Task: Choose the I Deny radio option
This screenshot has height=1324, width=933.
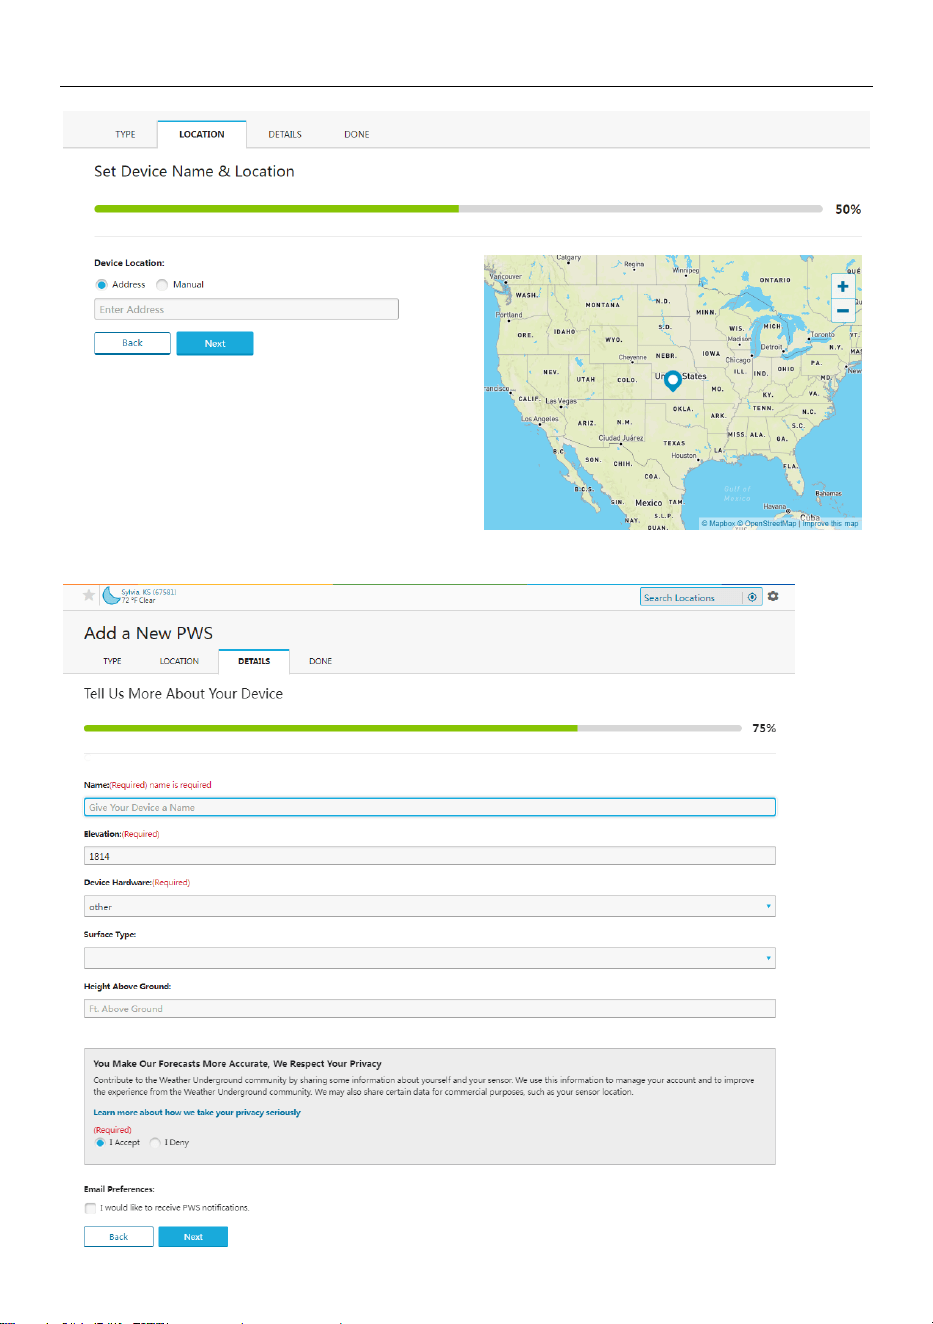Action: click(x=155, y=1142)
